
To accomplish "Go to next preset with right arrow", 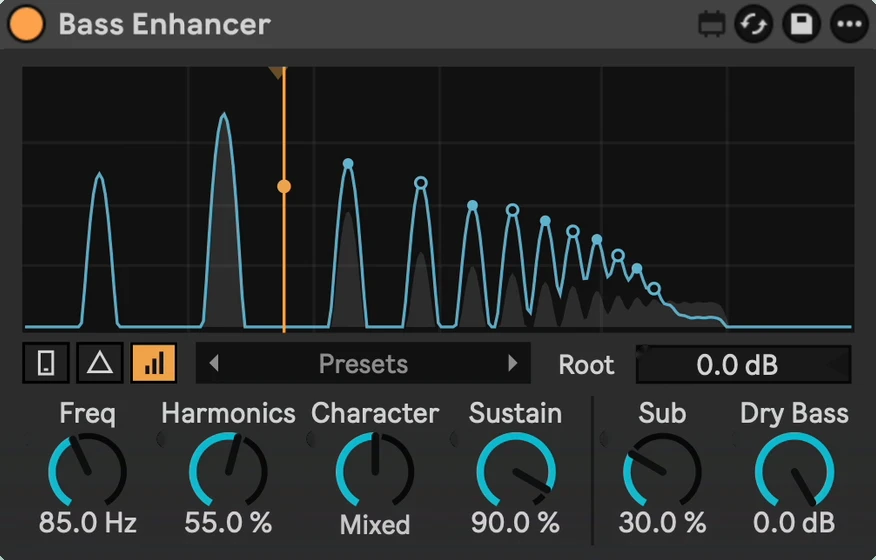I will (513, 364).
